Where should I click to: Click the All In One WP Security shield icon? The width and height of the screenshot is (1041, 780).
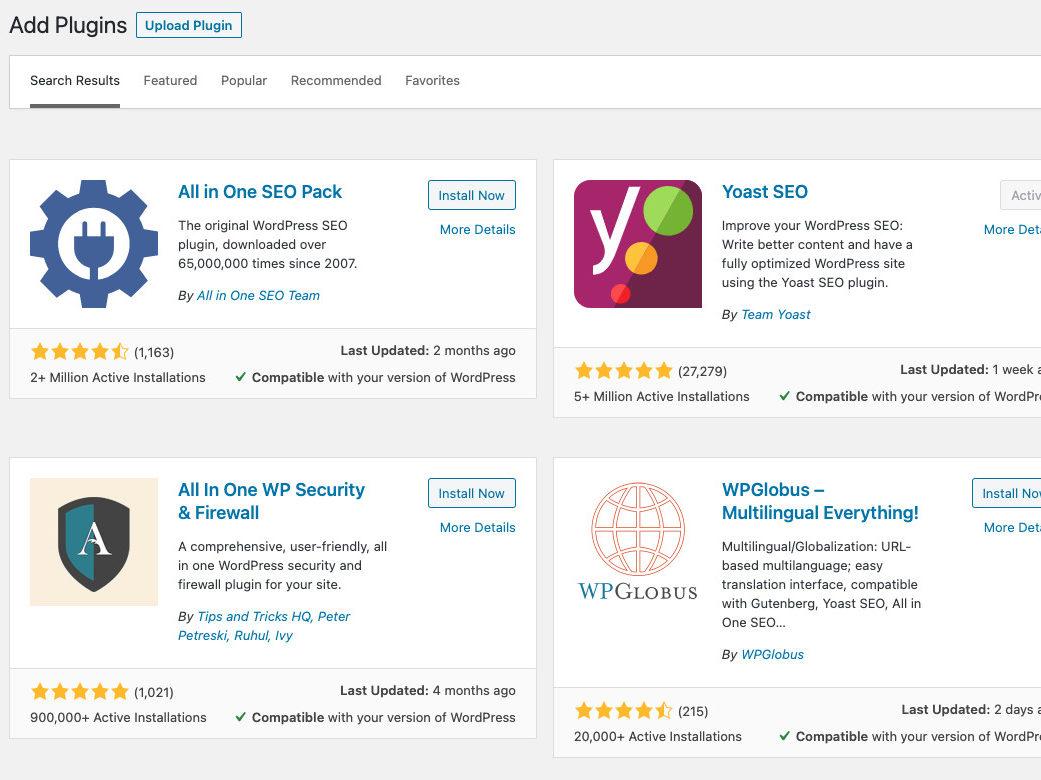94,542
